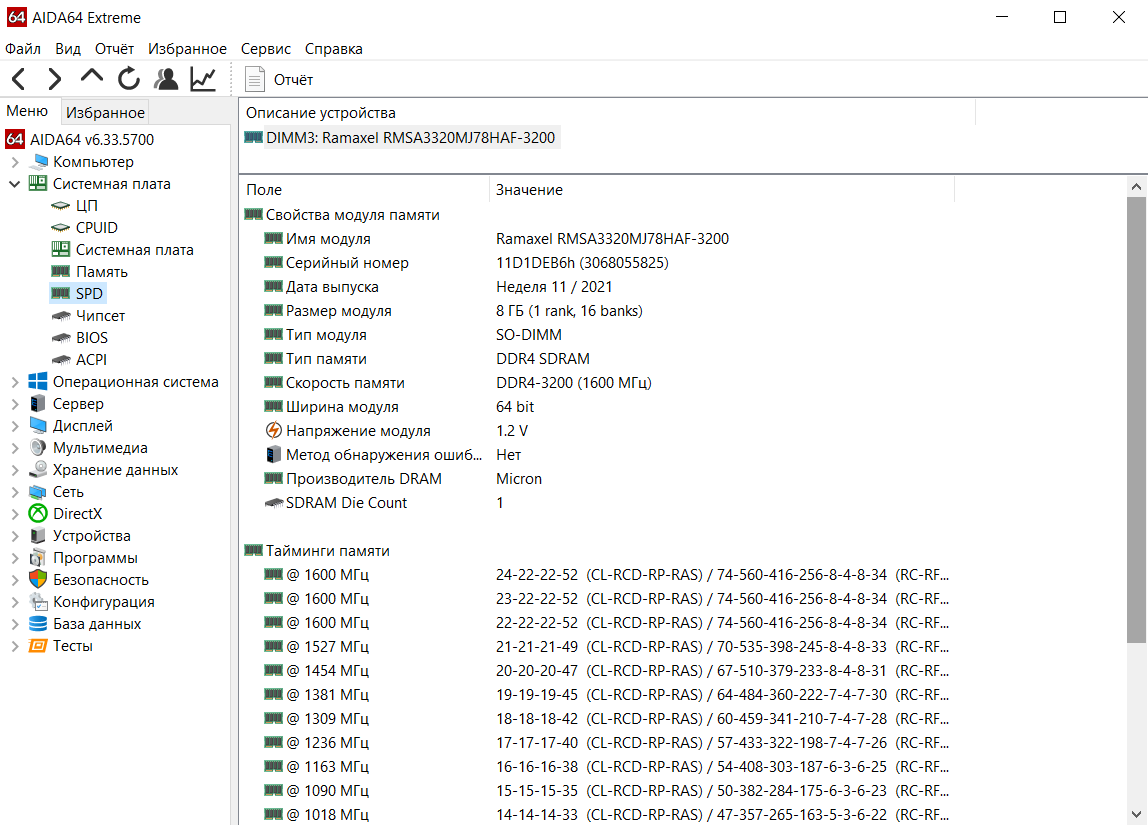1148x825 pixels.
Task: Click the ЦП processor chip icon
Action: [x=61, y=206]
